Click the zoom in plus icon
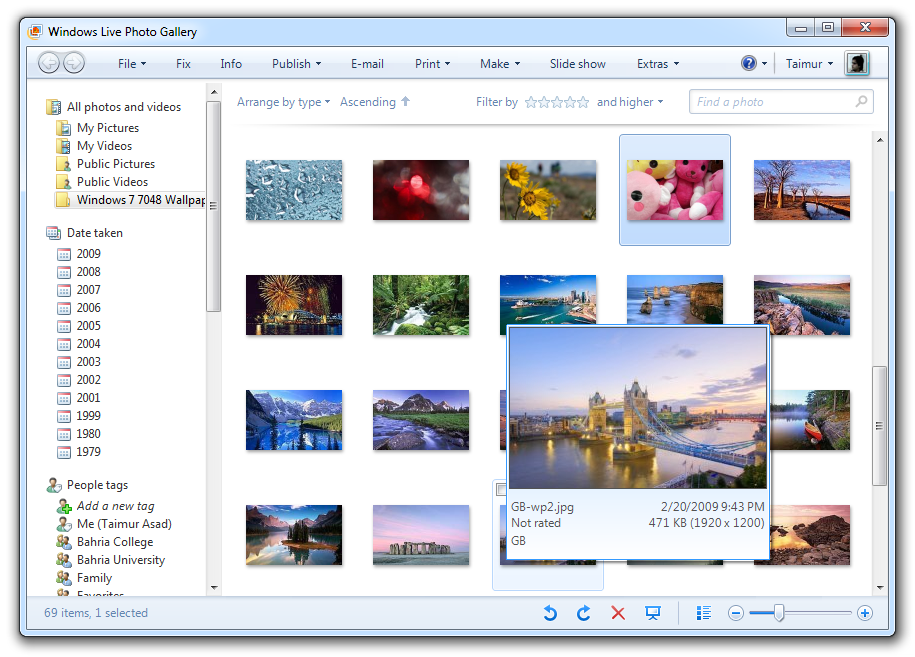 point(865,613)
